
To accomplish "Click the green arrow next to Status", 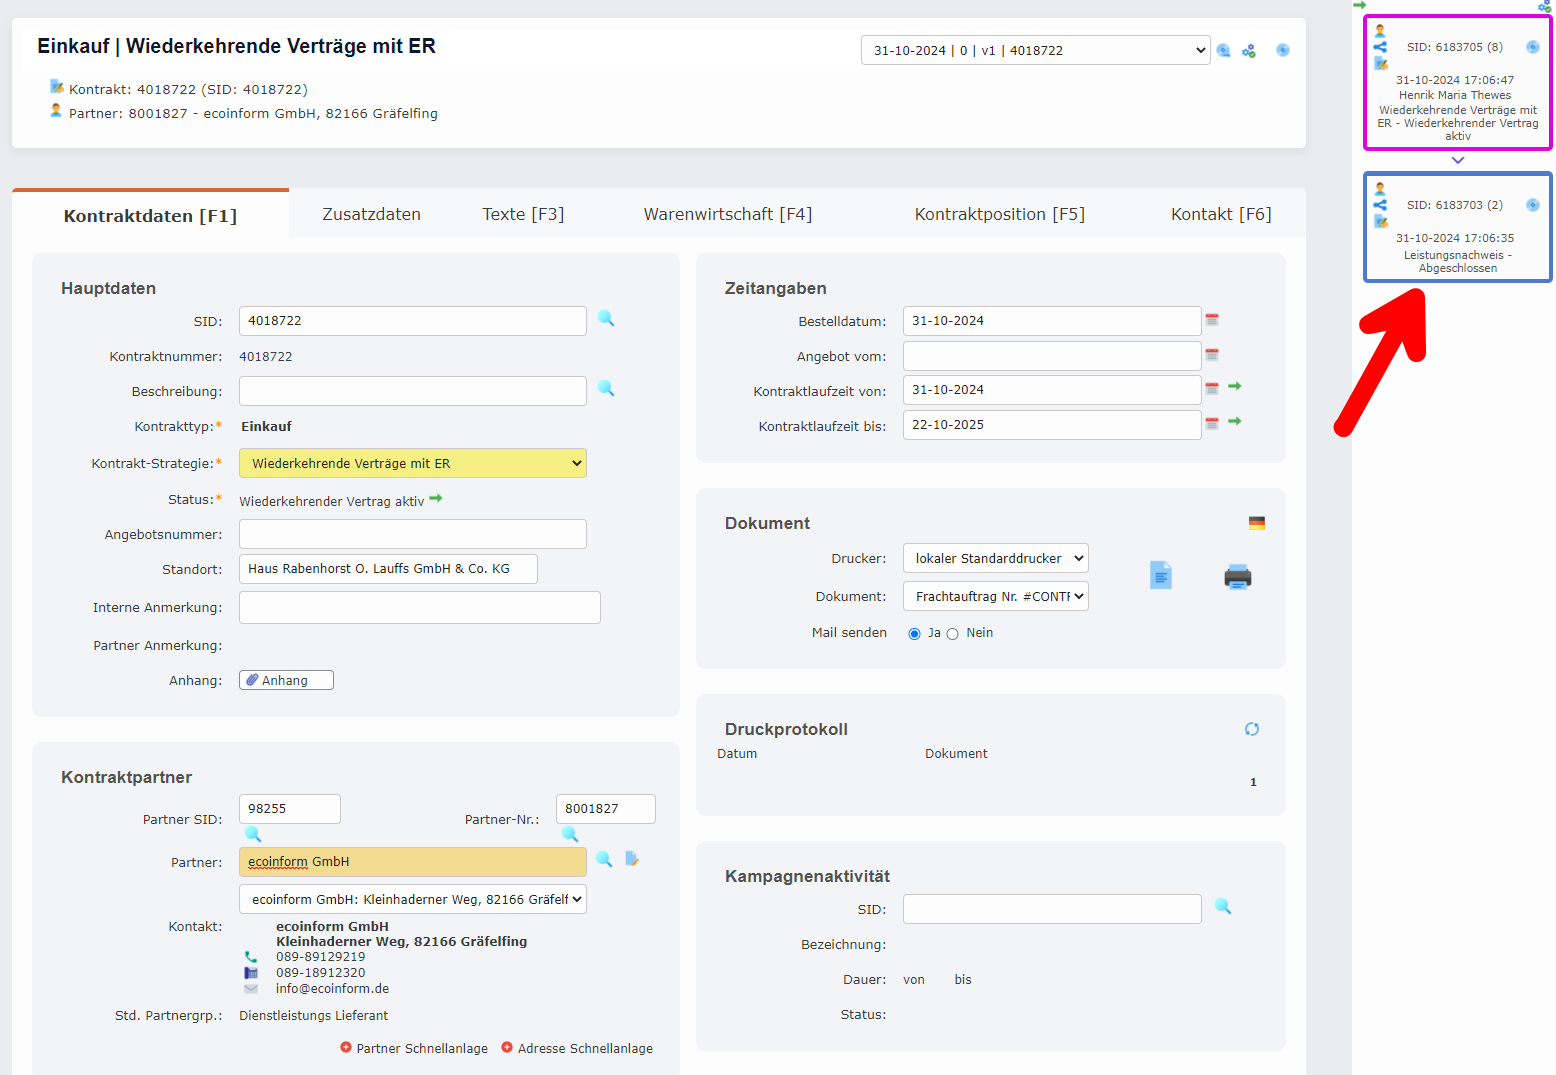I will [436, 499].
